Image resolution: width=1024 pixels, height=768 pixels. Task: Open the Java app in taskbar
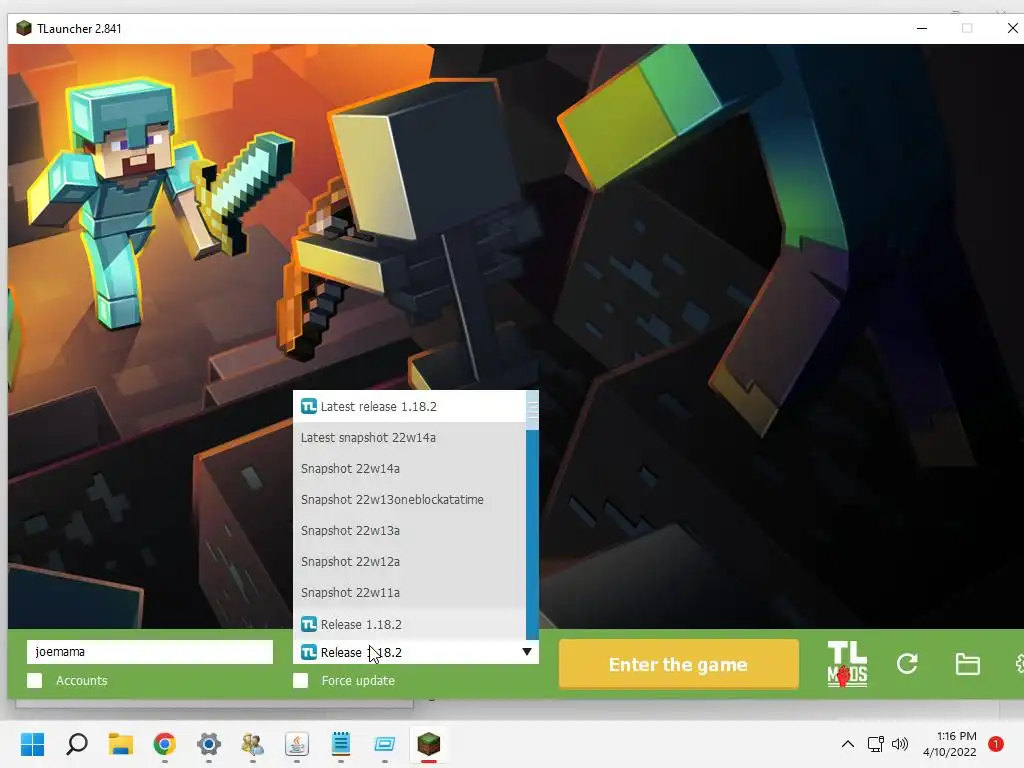296,744
